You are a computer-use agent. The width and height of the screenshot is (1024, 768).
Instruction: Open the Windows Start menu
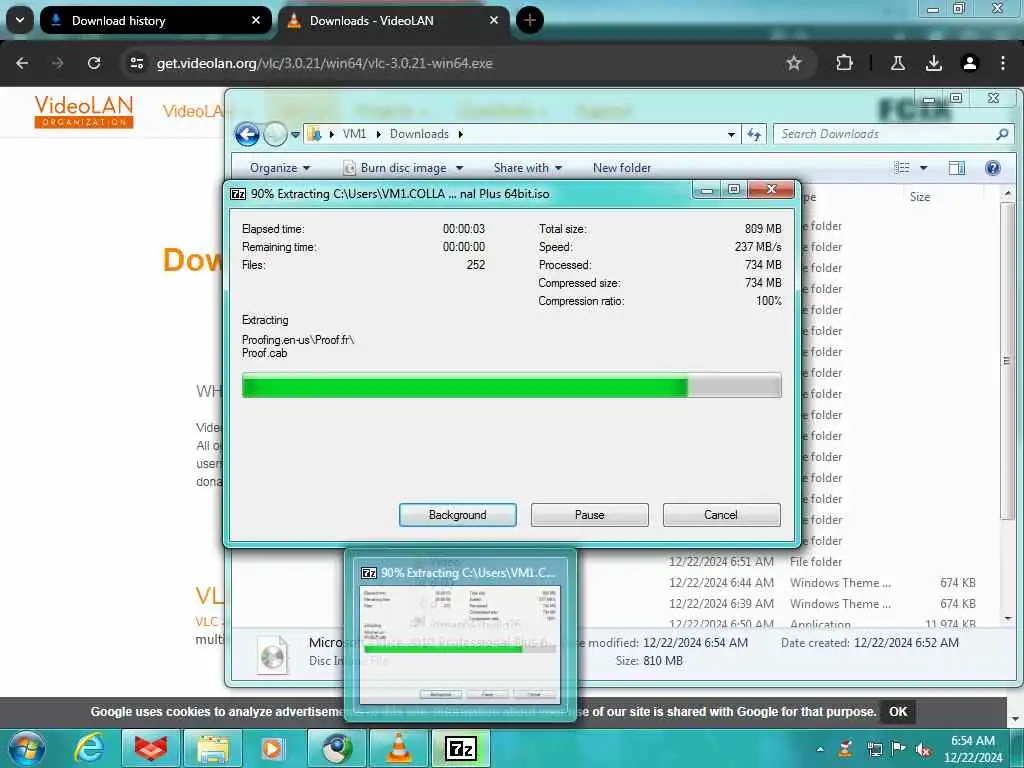click(x=27, y=748)
